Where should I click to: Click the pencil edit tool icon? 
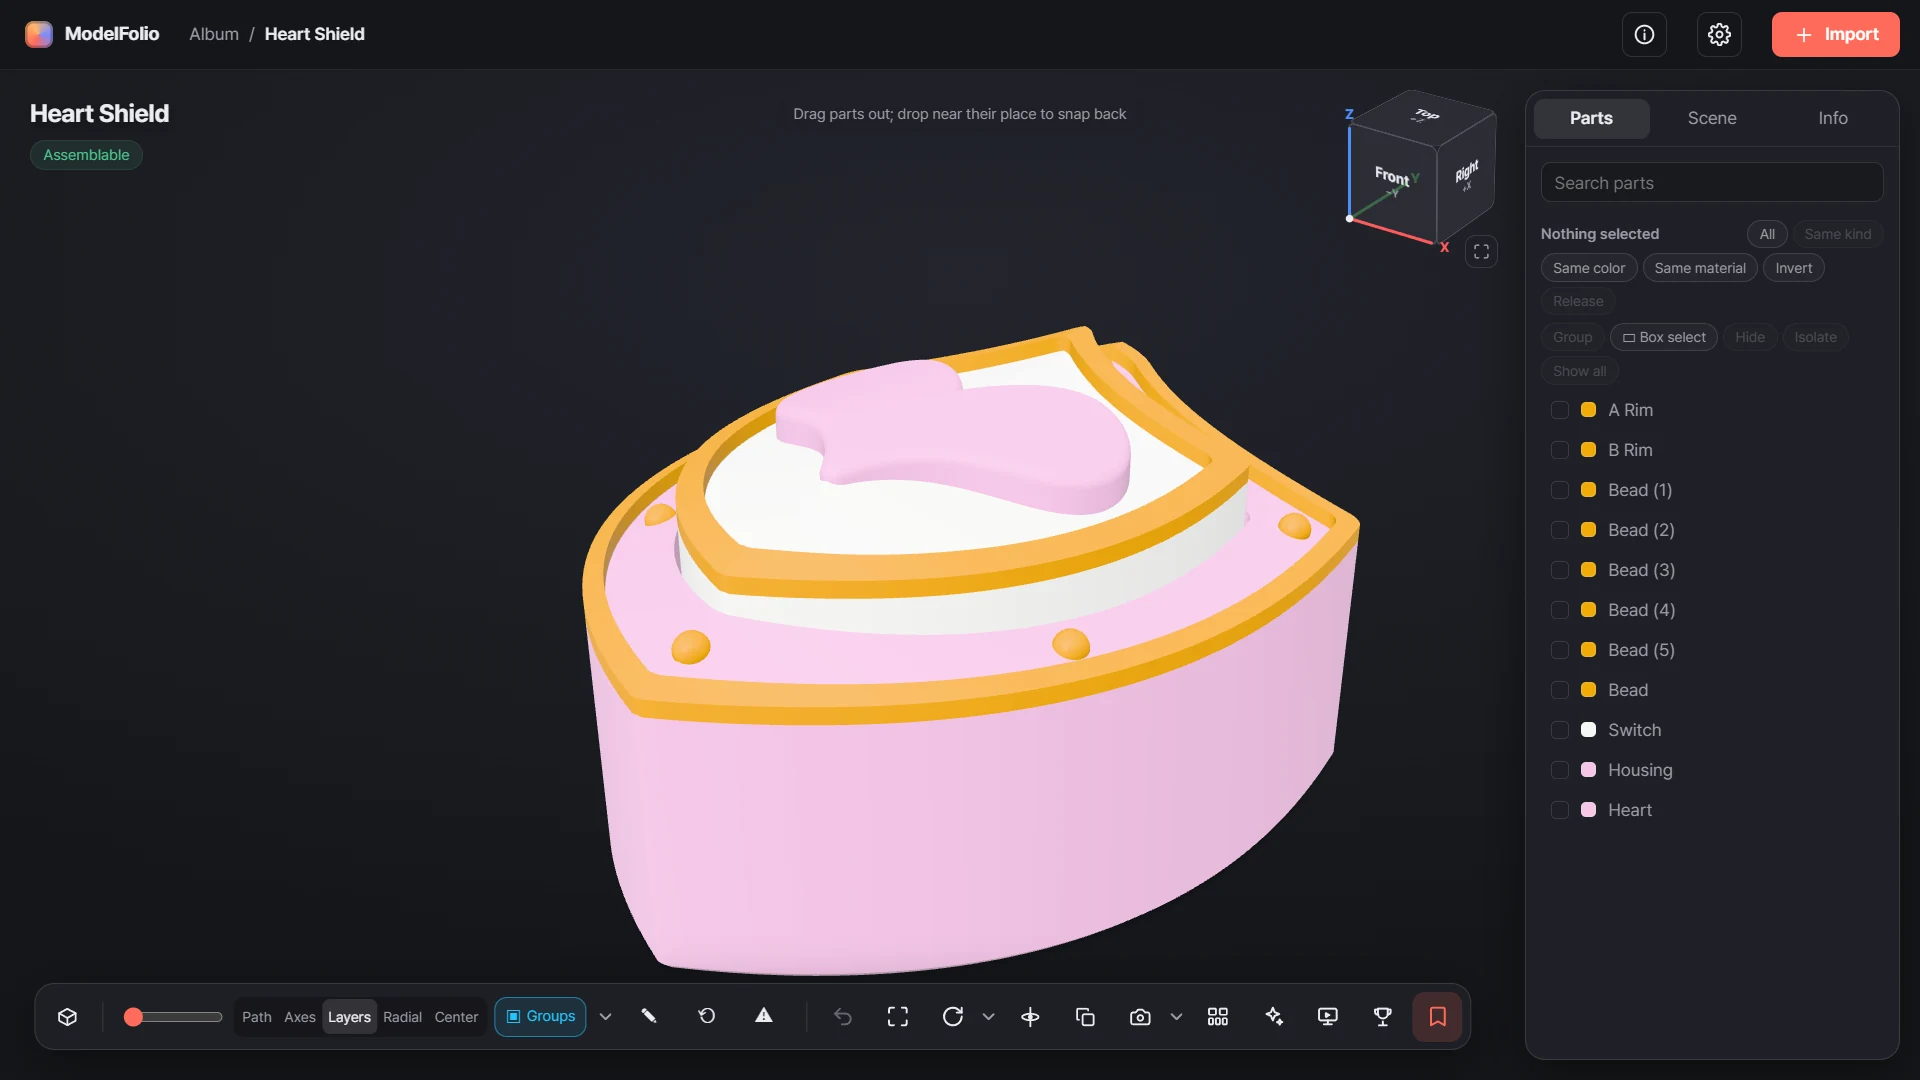649,1016
